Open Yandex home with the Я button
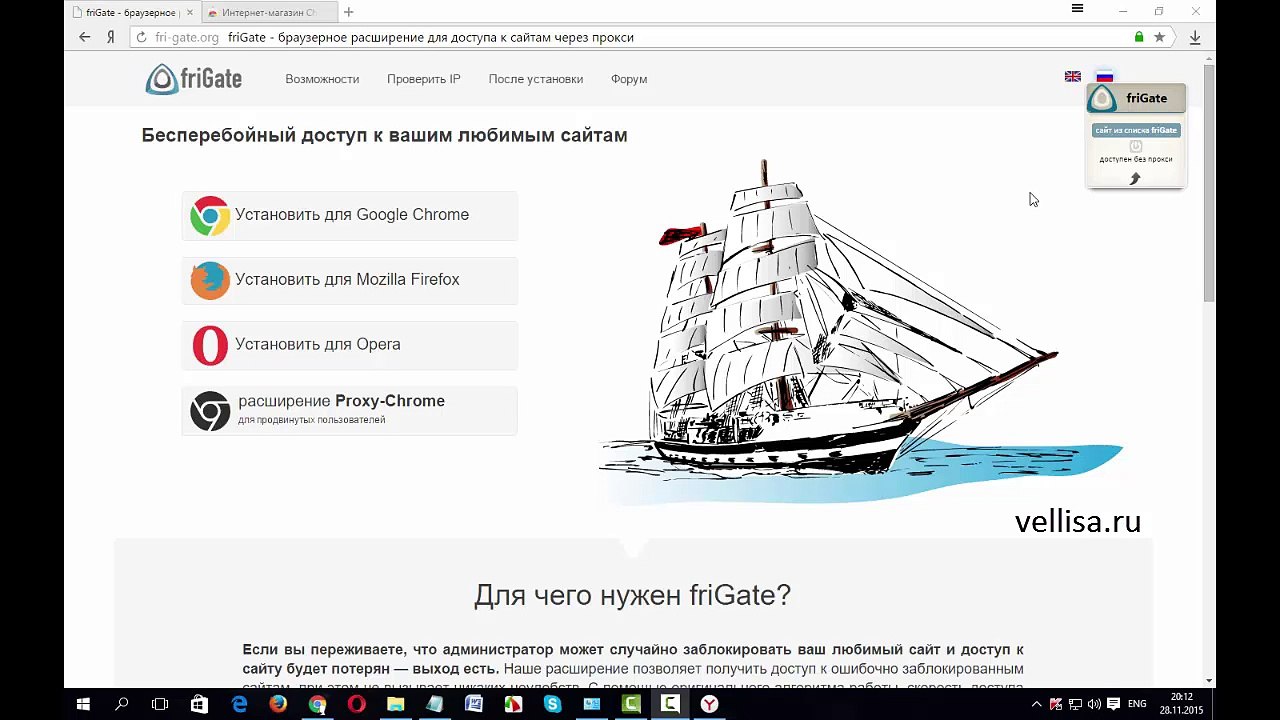Image resolution: width=1280 pixels, height=720 pixels. pyautogui.click(x=111, y=37)
